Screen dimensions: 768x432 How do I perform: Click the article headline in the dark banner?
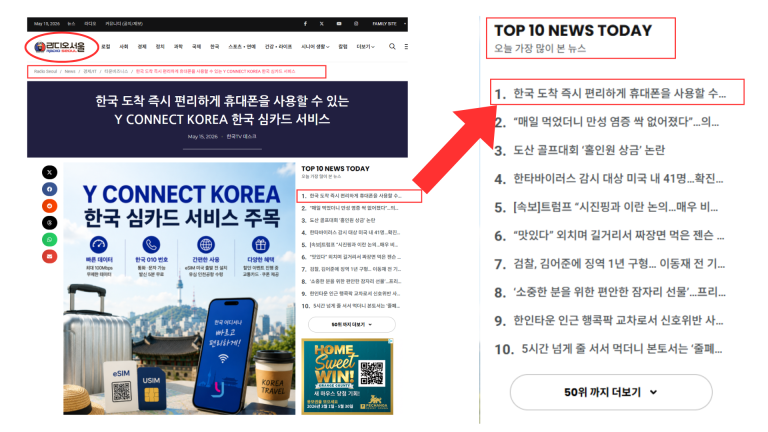222,110
